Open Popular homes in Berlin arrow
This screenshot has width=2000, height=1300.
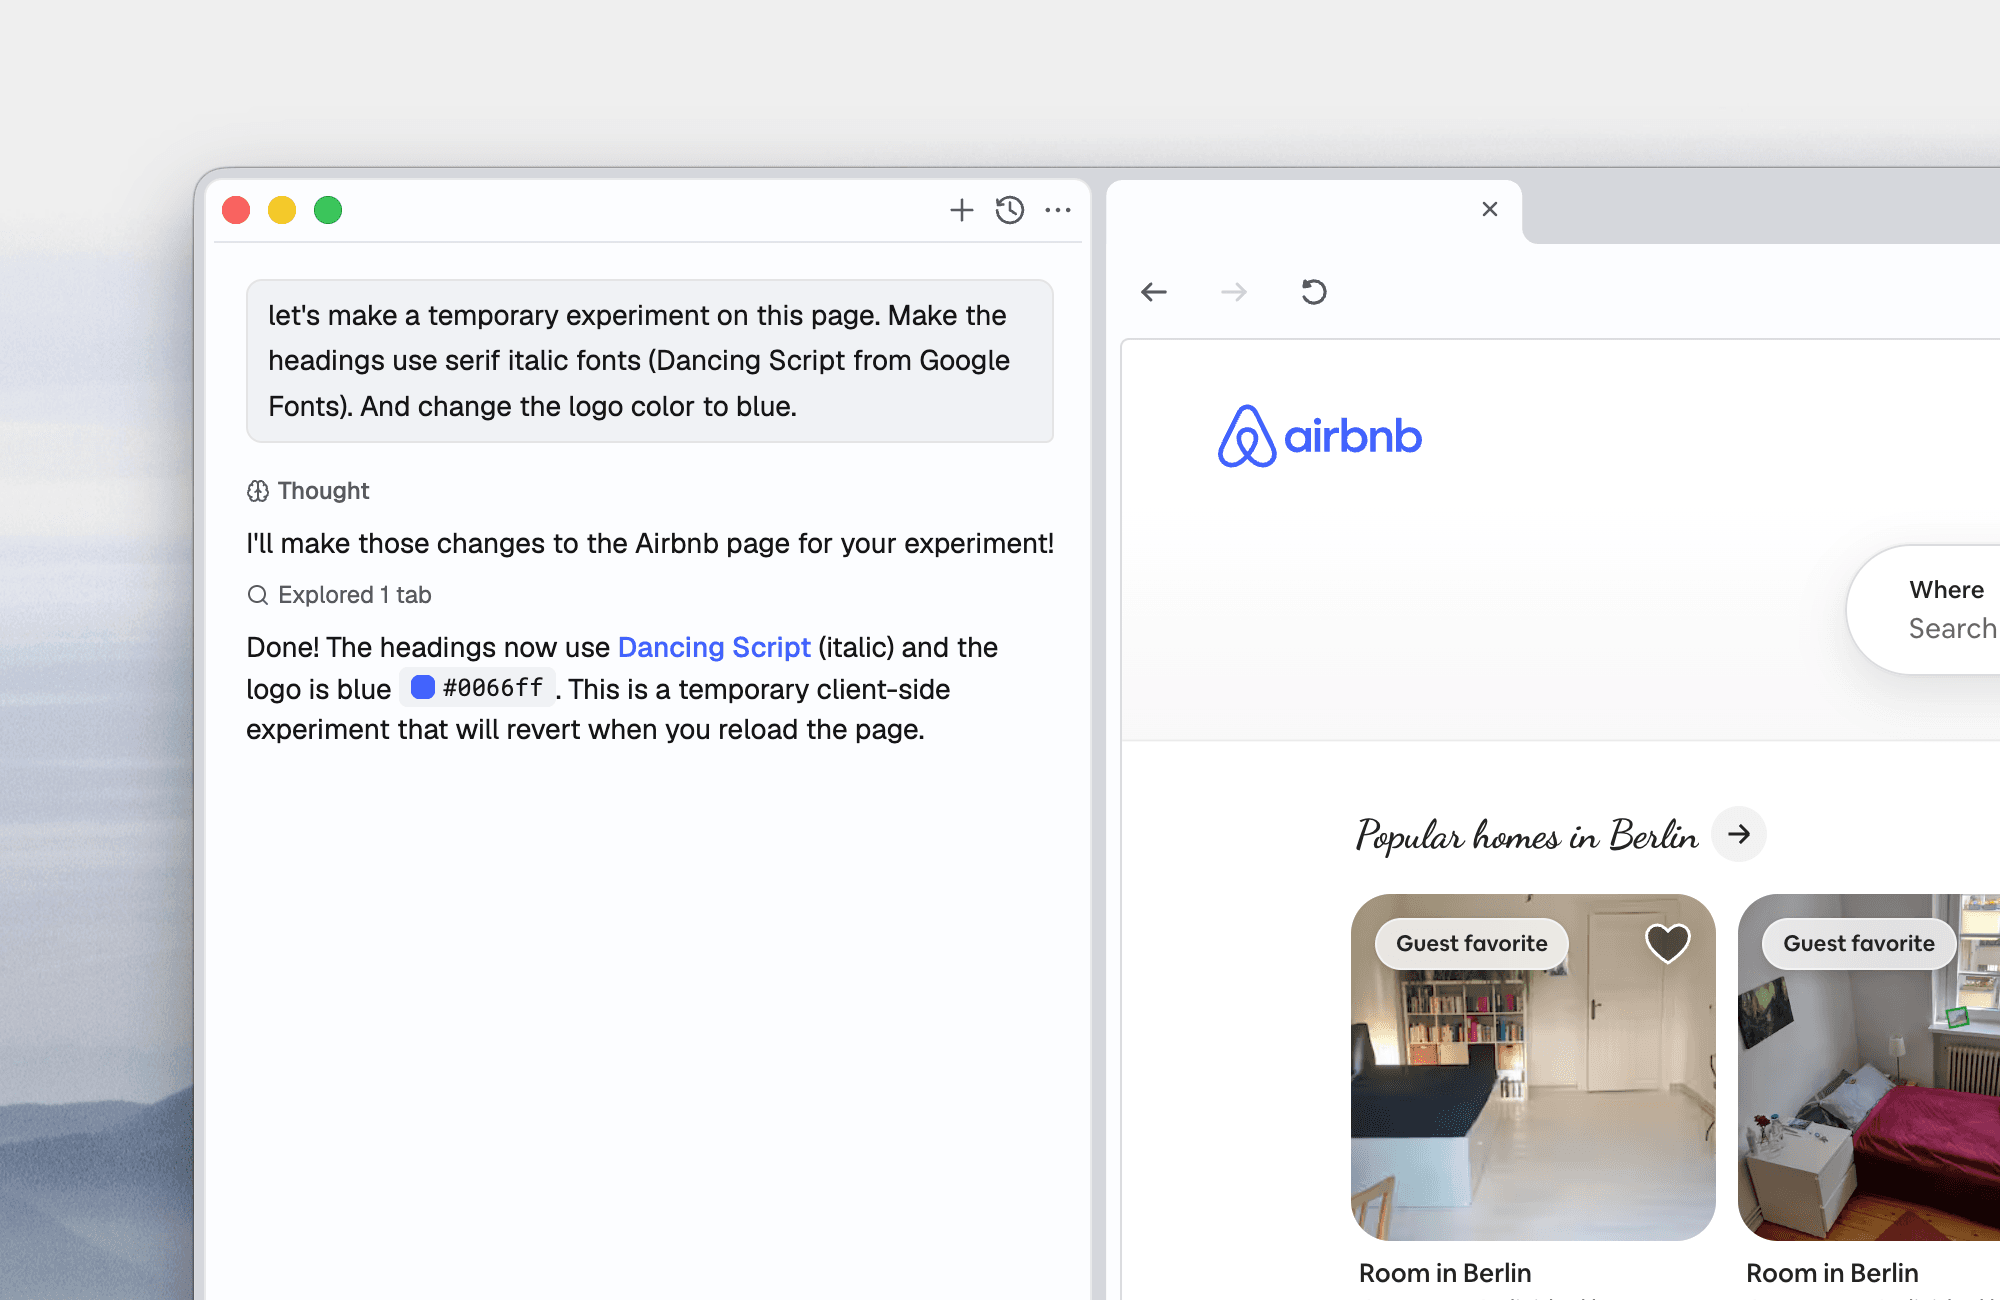pos(1739,834)
